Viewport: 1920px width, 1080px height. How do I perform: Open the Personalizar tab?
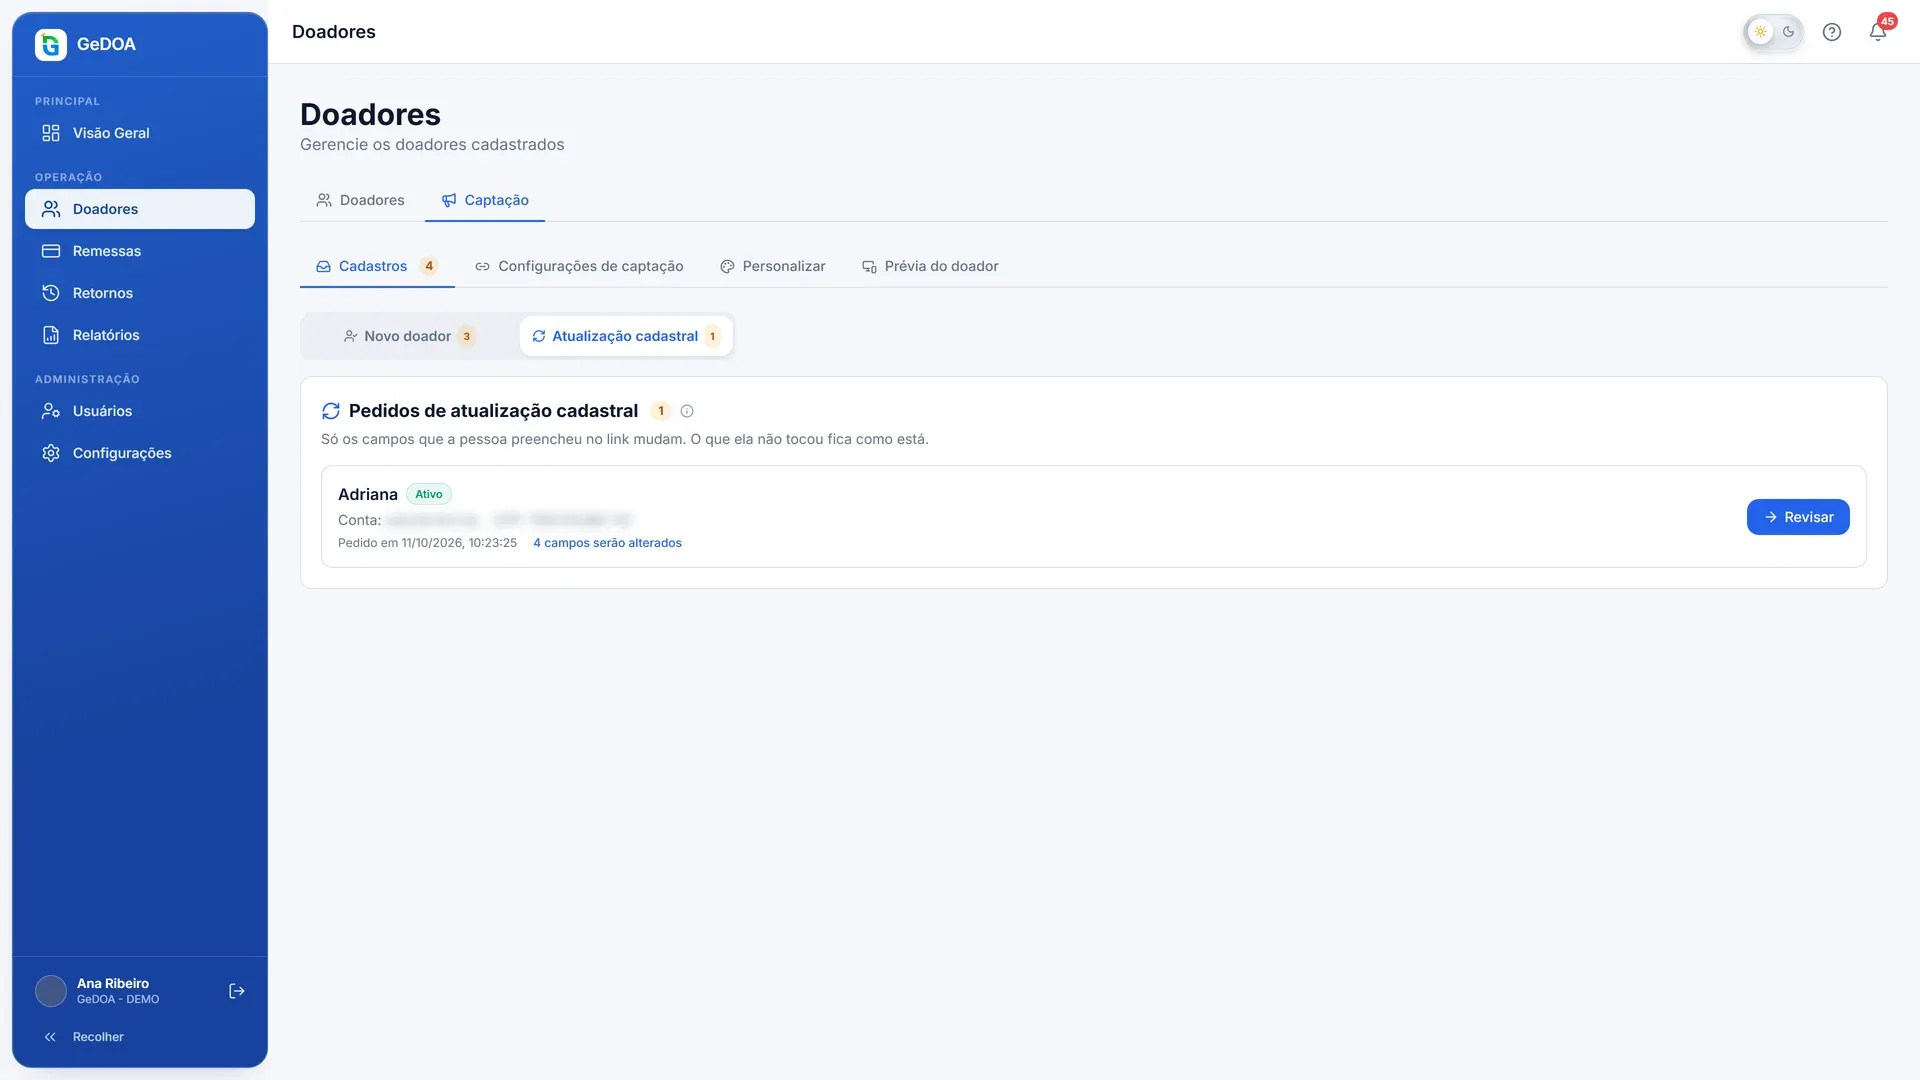(x=773, y=266)
